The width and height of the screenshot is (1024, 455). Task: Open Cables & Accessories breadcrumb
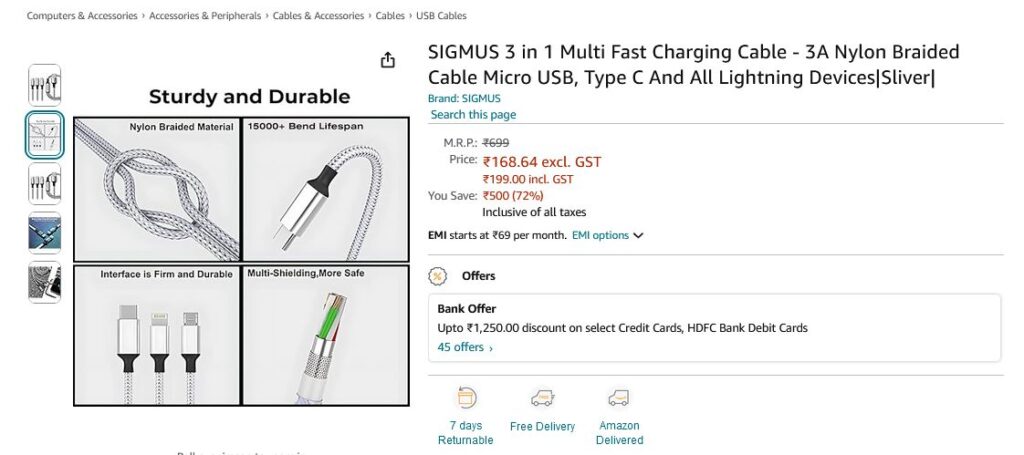tap(318, 16)
